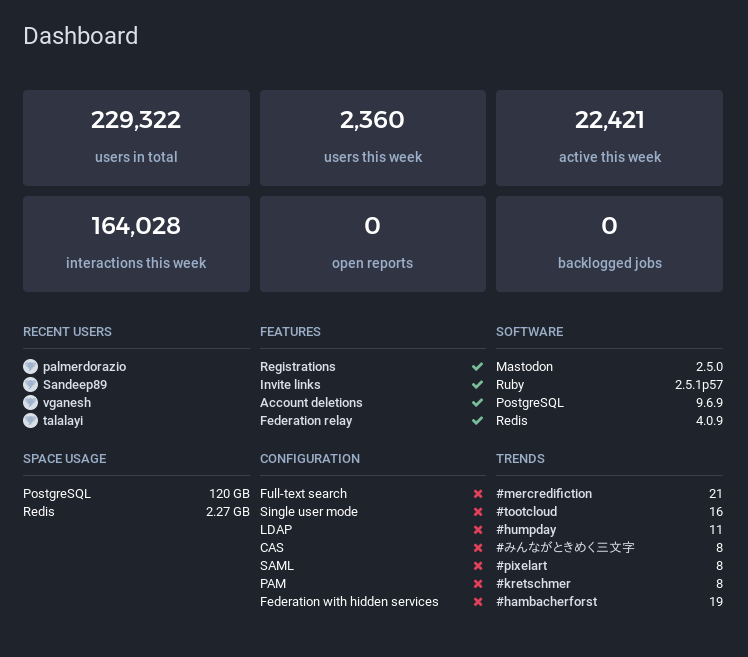Click the red cross beside Single user mode

[478, 512]
